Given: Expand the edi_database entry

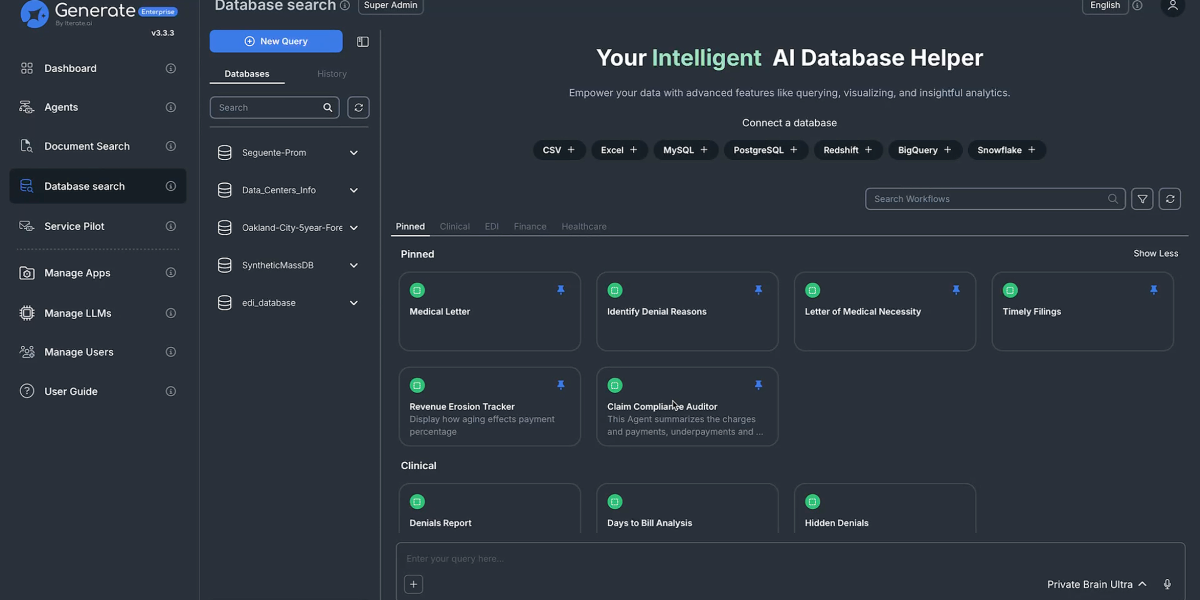Looking at the screenshot, I should click(353, 302).
